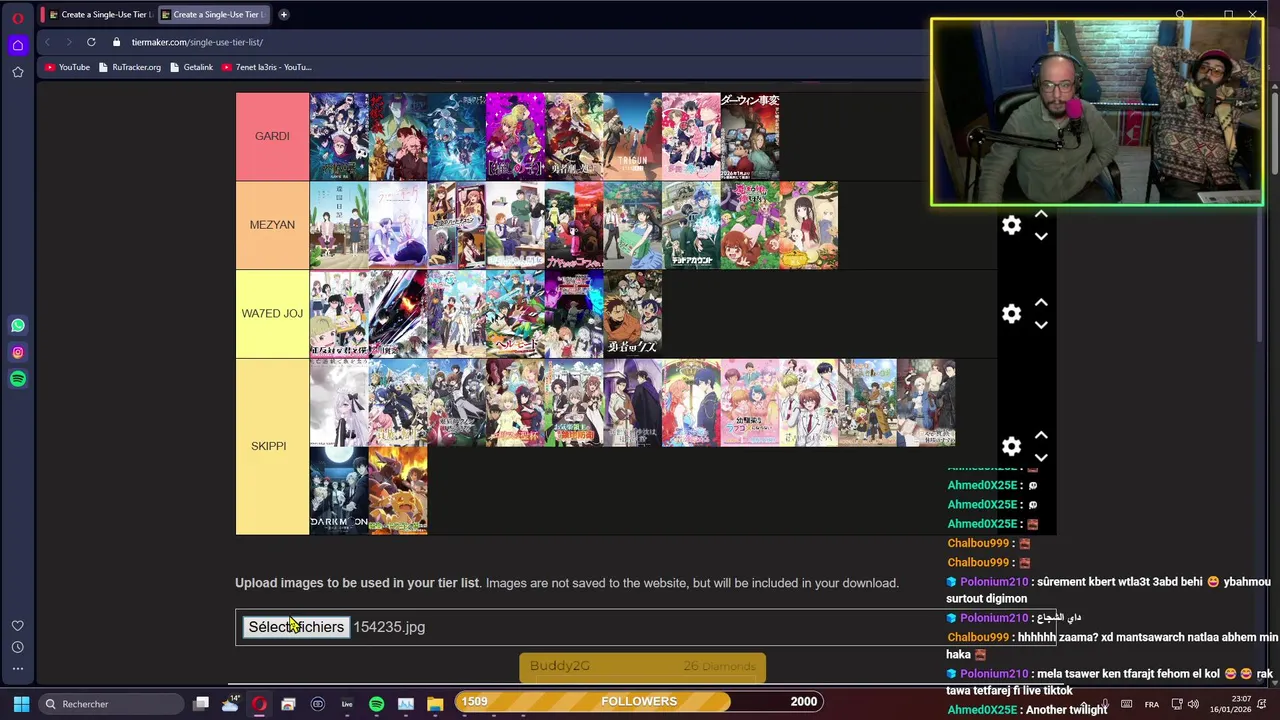
Task: Open history clock icon in sidebar
Action: [18, 648]
